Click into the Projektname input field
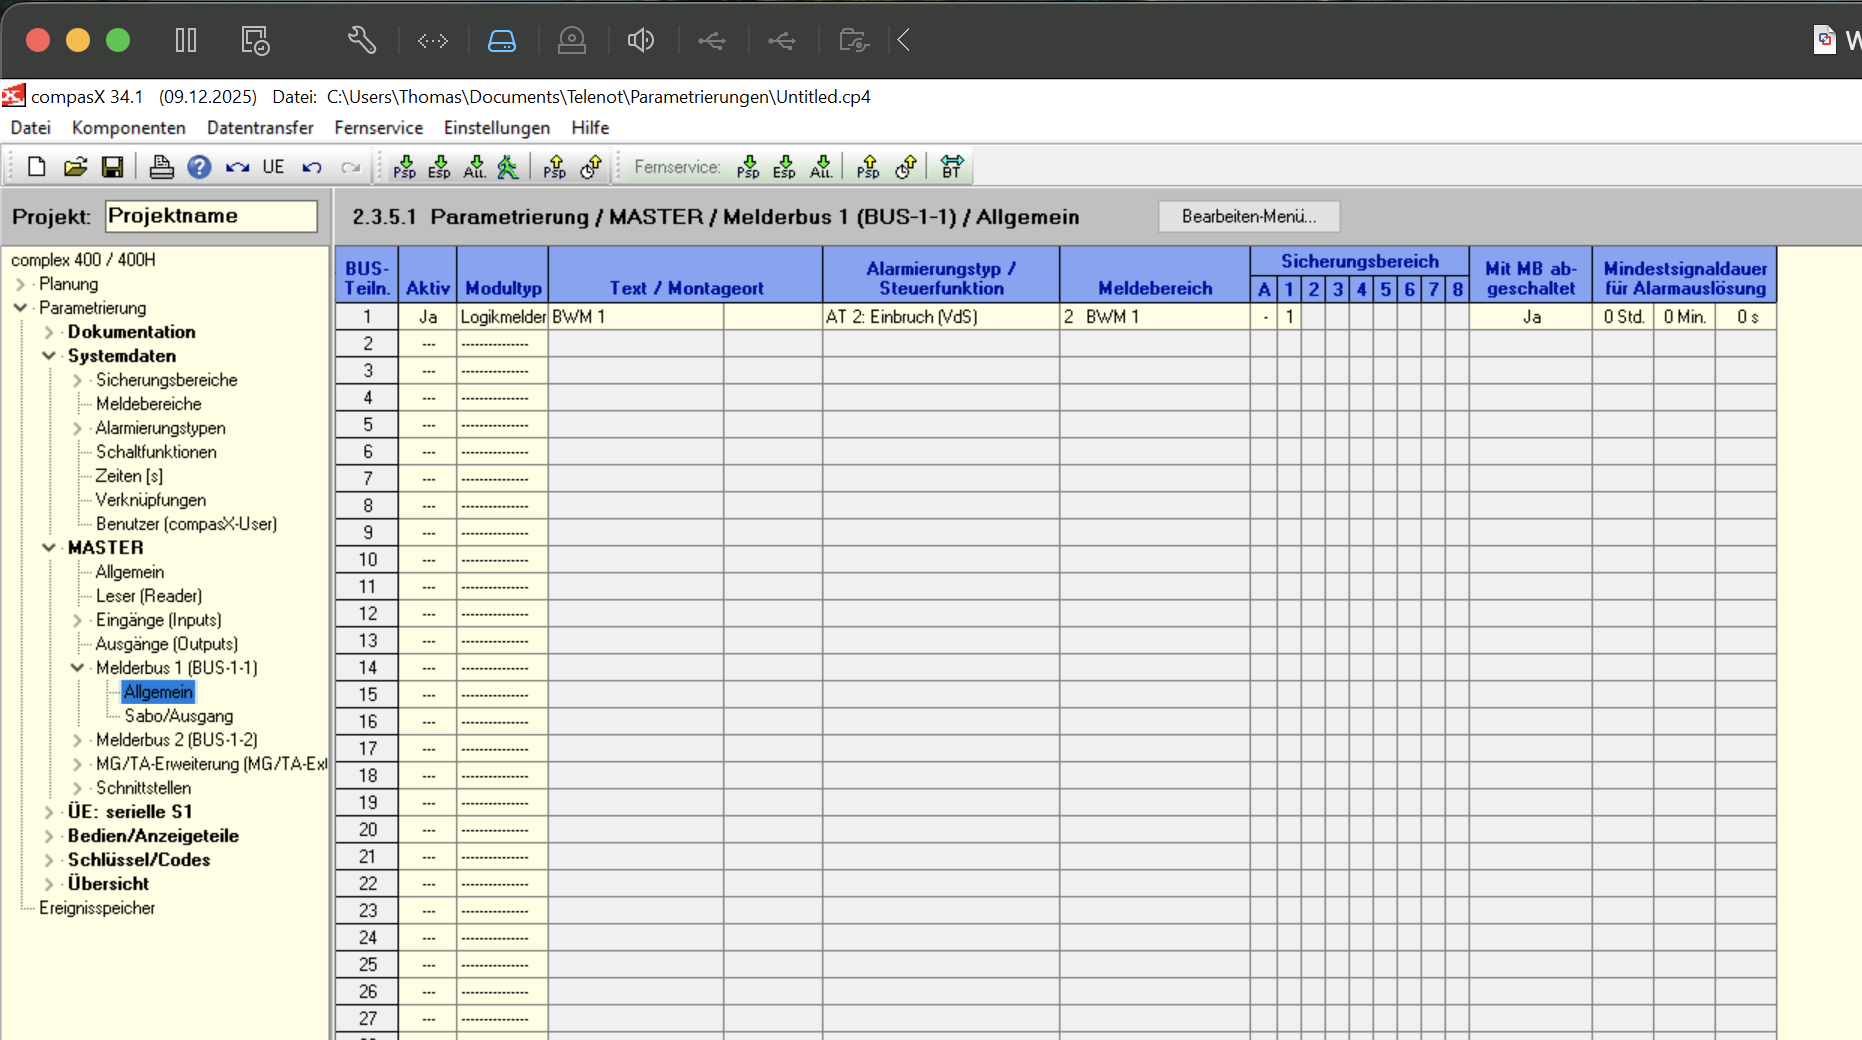Image resolution: width=1862 pixels, height=1040 pixels. [x=211, y=216]
